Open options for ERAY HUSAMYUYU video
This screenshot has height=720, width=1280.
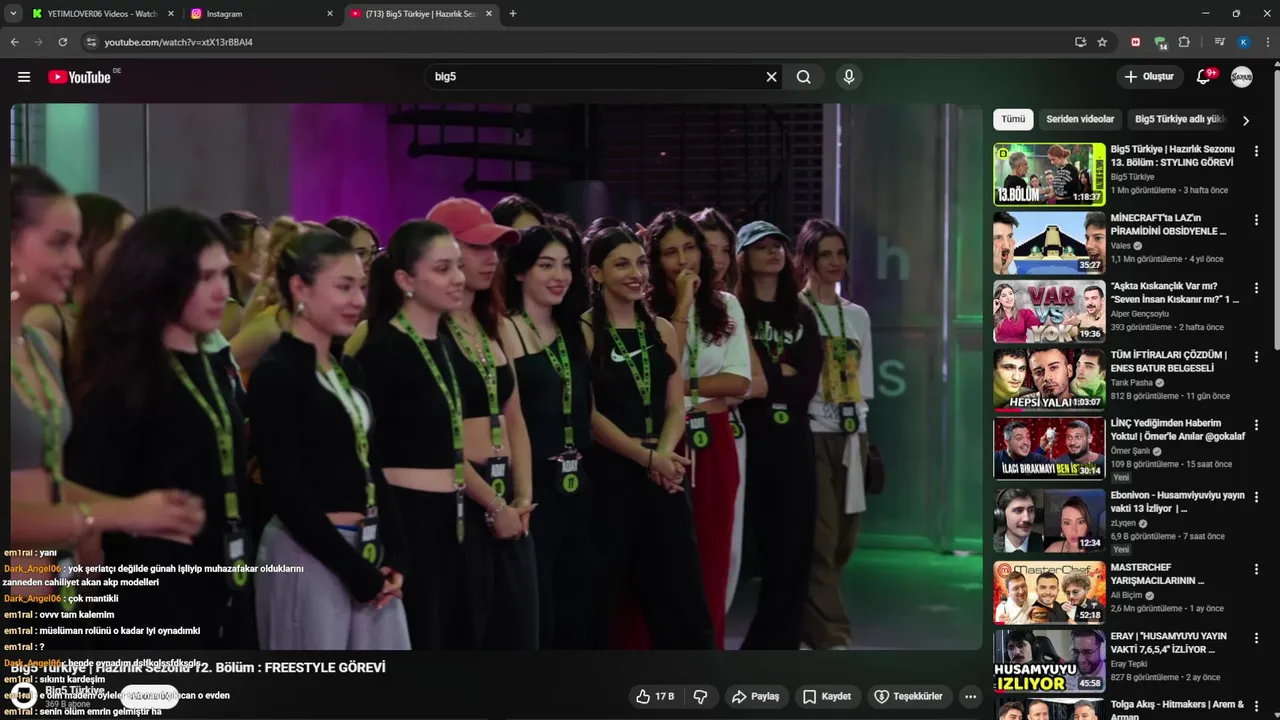point(1257,638)
